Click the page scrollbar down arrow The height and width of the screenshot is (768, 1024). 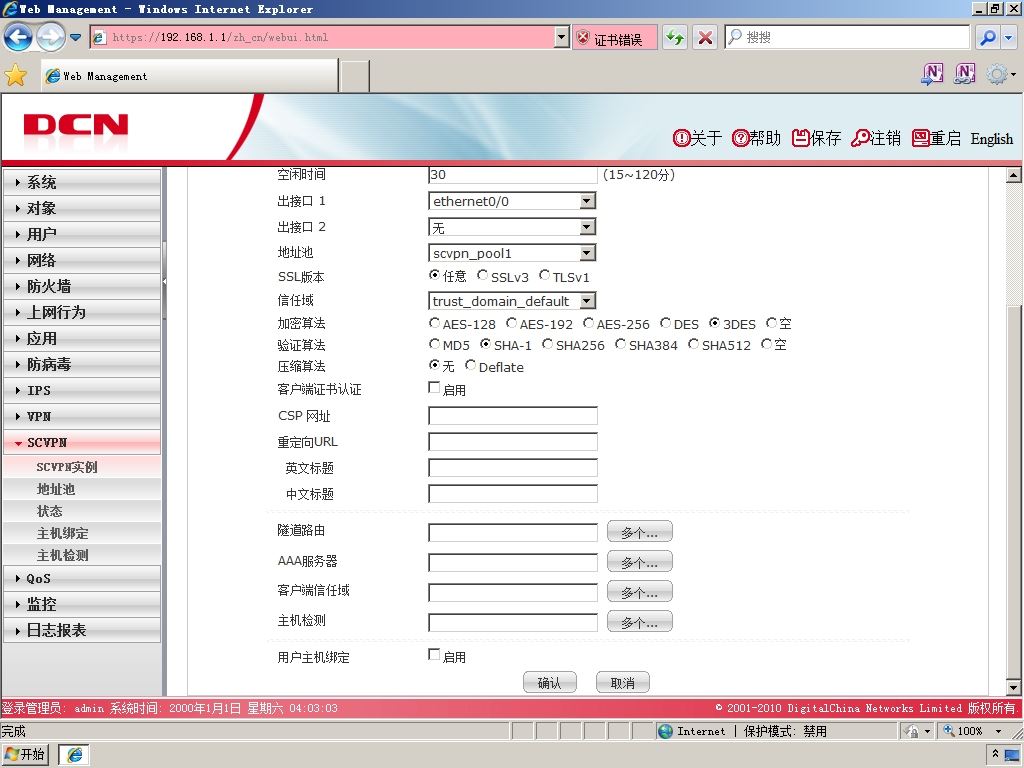(1013, 687)
